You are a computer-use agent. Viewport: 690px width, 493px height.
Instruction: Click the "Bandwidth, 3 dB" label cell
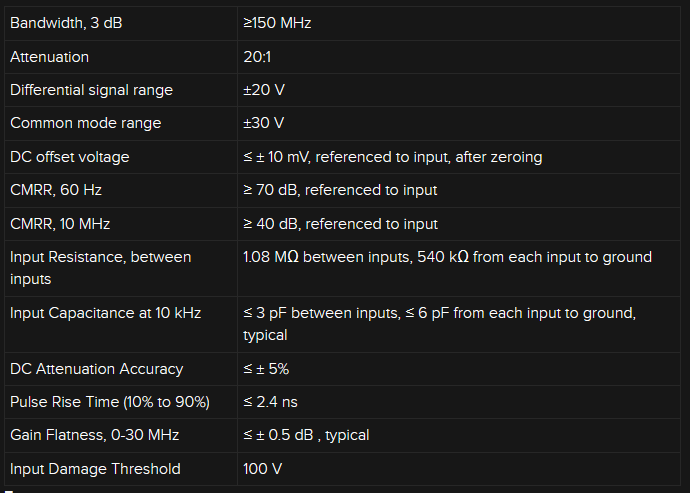click(64, 23)
